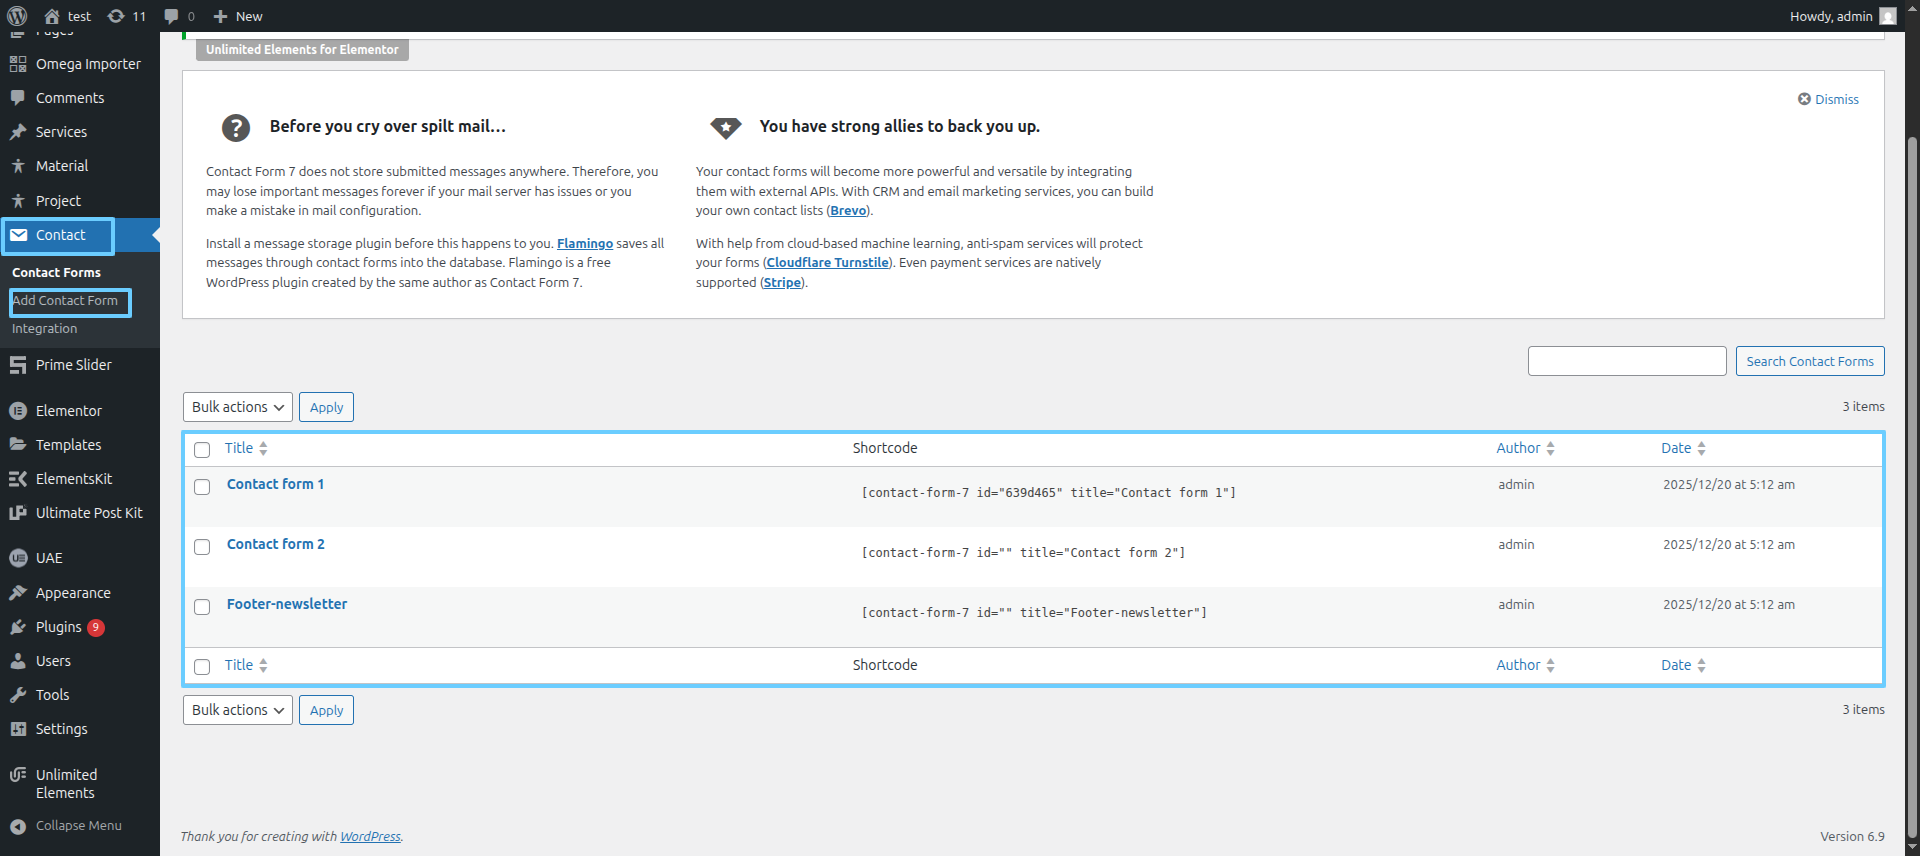Screen dimensions: 1920x856
Task: Click the Collapse Menu arrow icon
Action: pyautogui.click(x=18, y=826)
